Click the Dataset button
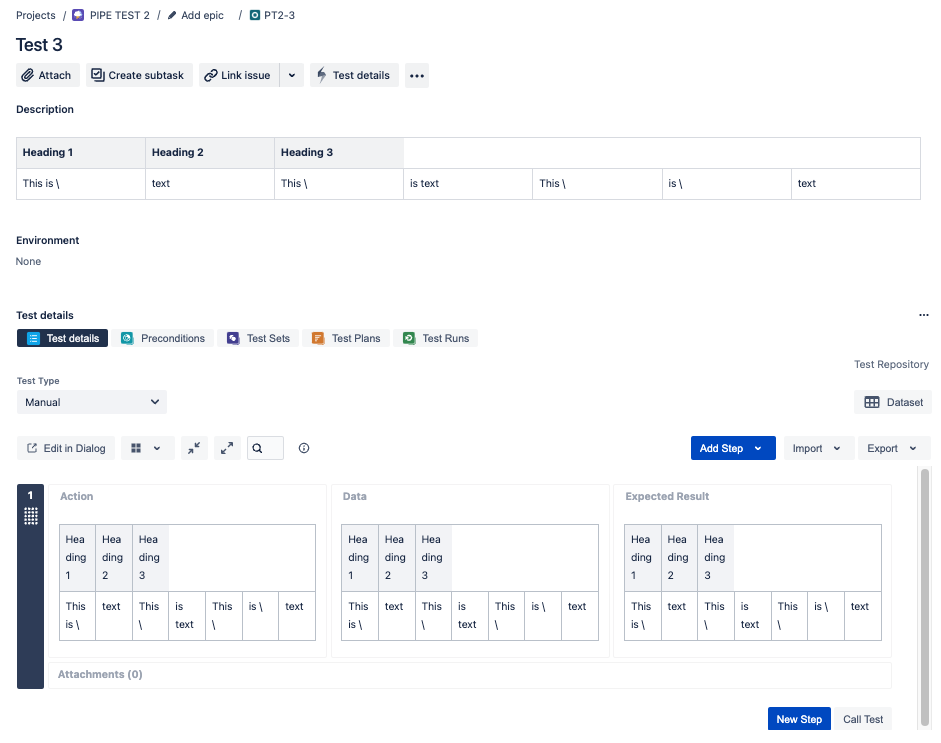941x743 pixels. coord(893,402)
